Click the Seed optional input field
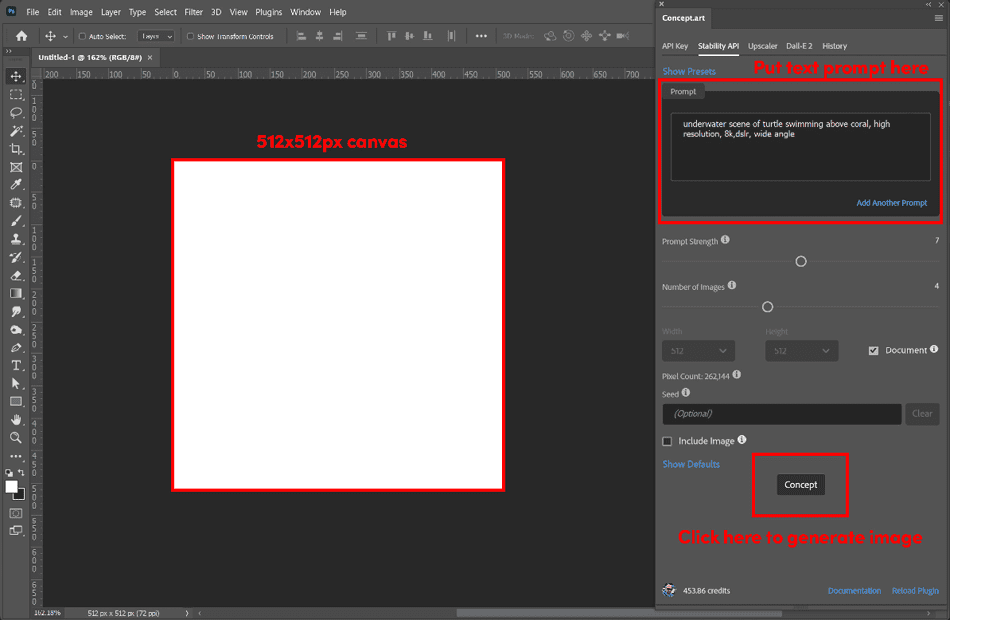This screenshot has width=1000, height=620. [782, 414]
